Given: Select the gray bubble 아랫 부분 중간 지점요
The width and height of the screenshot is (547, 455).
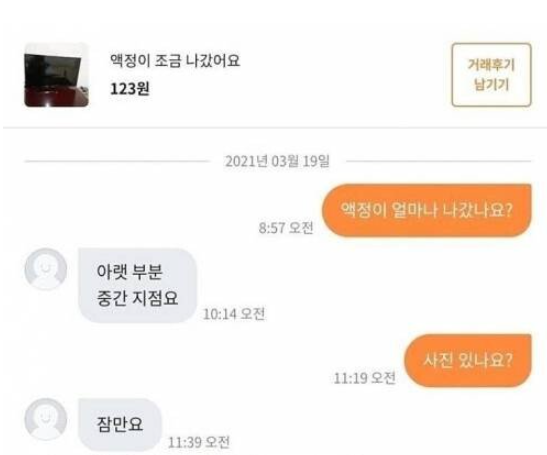Looking at the screenshot, I should pyautogui.click(x=137, y=285).
